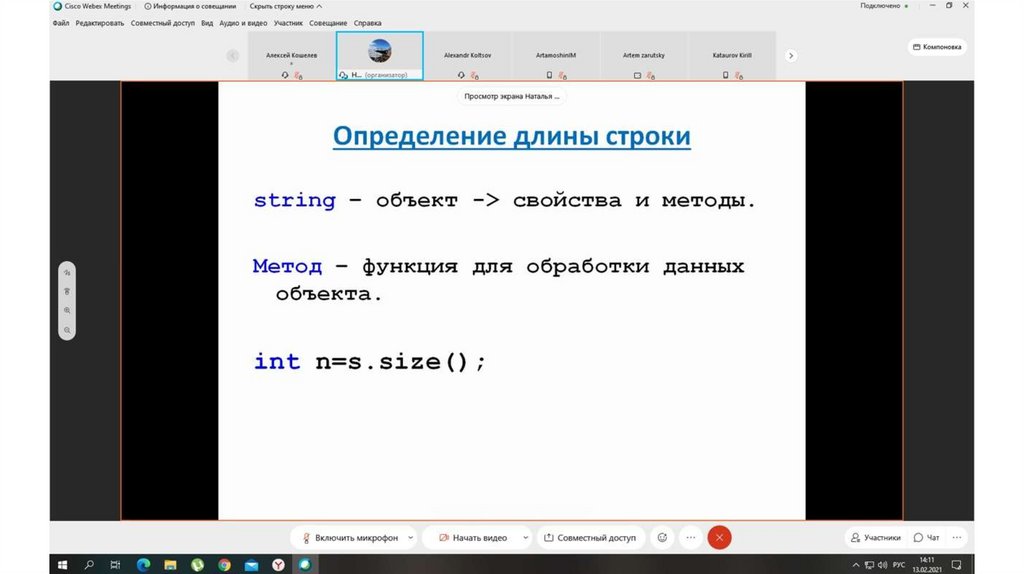The image size is (1024, 574).
Task: Open Mail app from taskbar
Action: [251, 565]
